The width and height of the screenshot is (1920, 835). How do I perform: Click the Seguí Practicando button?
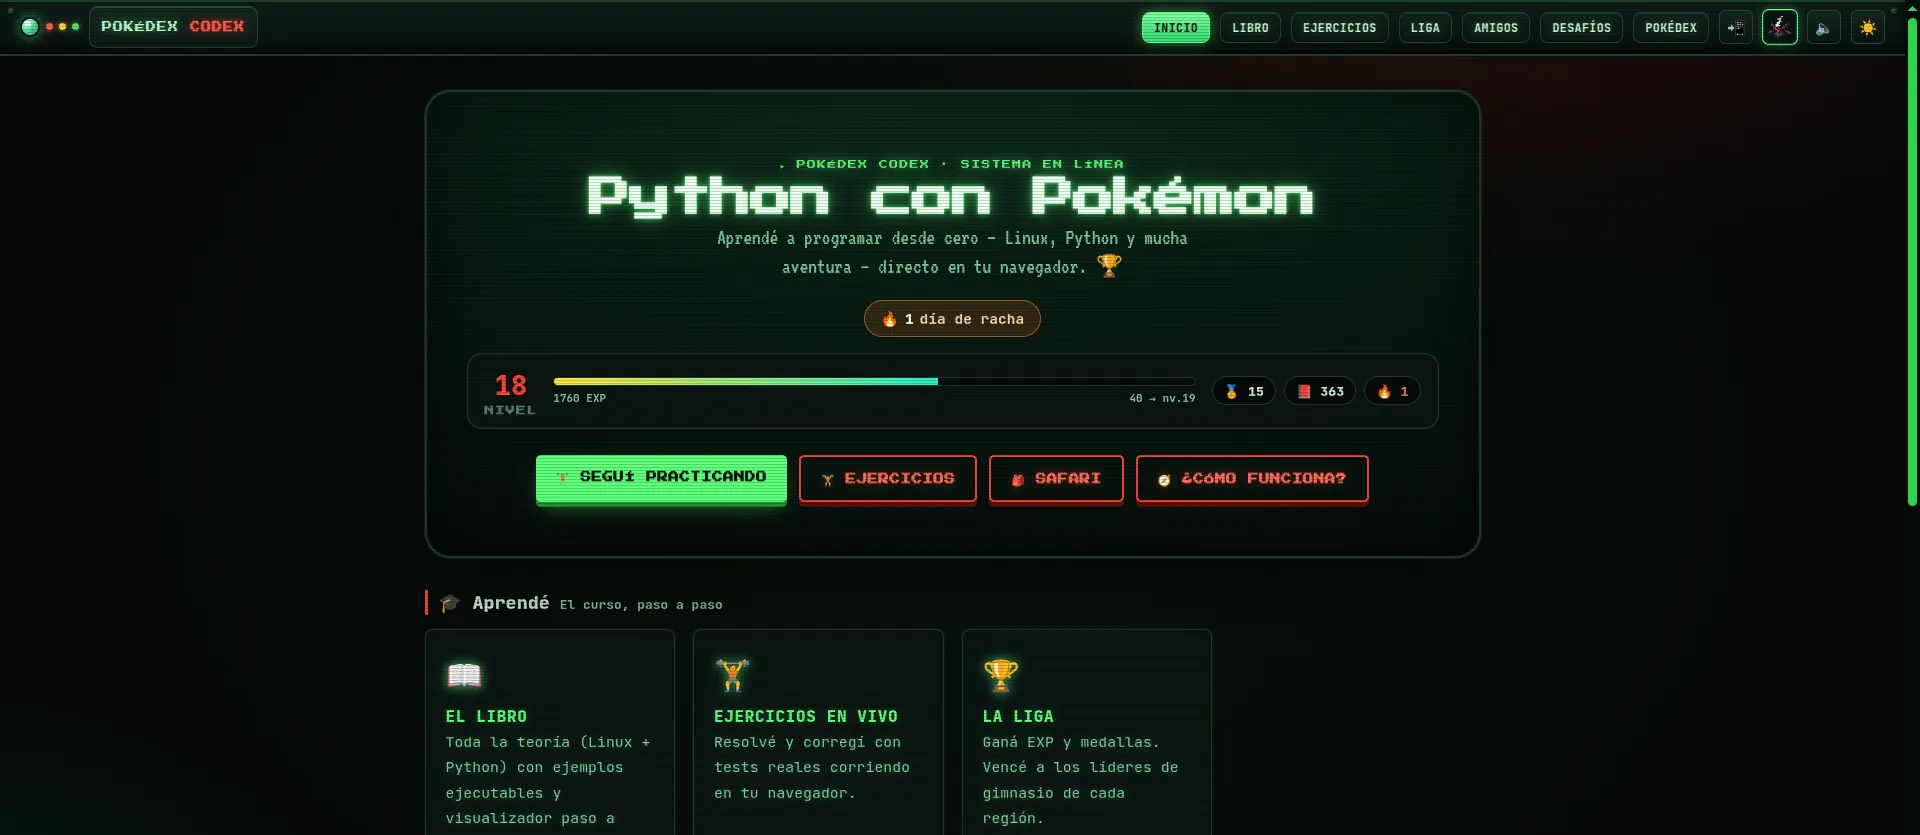[x=661, y=478]
